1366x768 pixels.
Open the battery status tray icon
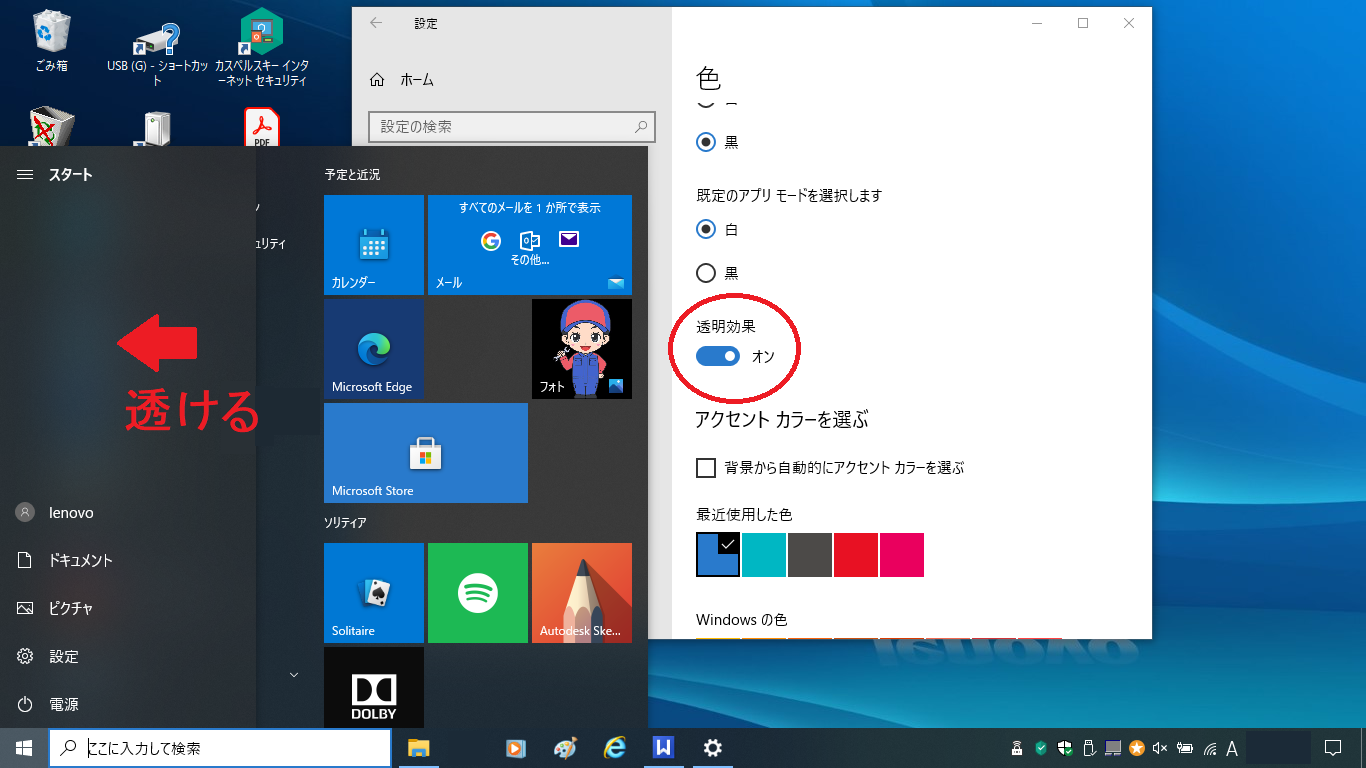click(1185, 748)
